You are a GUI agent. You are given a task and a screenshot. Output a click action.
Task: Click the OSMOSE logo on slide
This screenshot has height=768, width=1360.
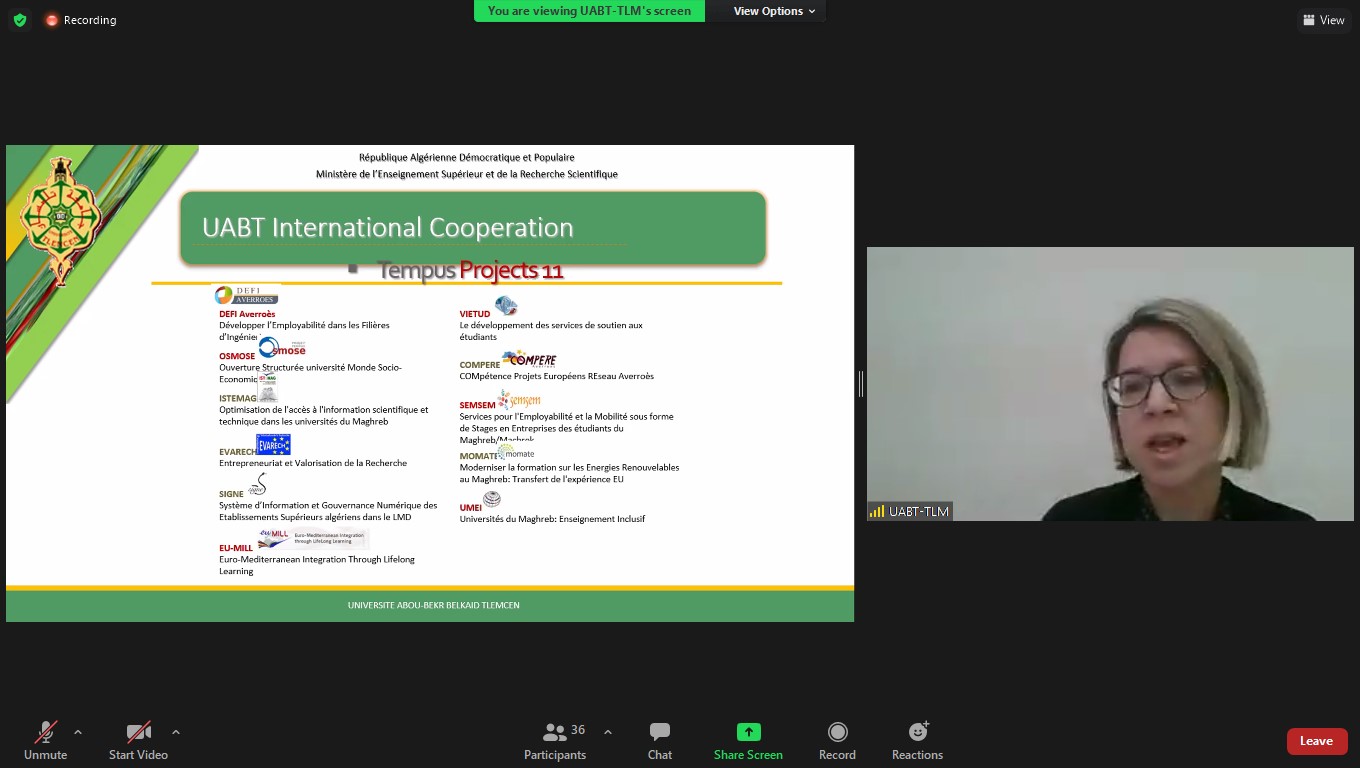tap(282, 347)
